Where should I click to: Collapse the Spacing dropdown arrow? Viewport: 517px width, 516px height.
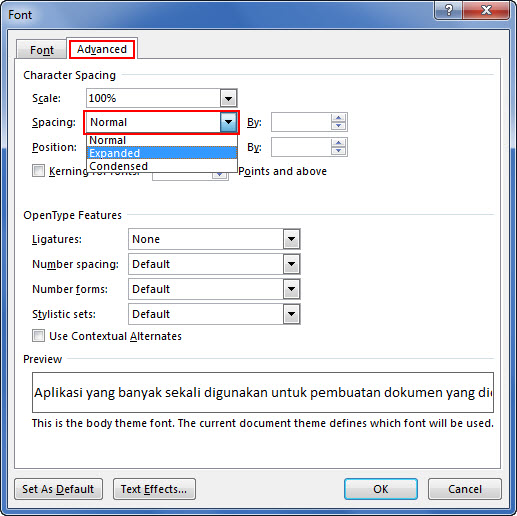pyautogui.click(x=228, y=122)
